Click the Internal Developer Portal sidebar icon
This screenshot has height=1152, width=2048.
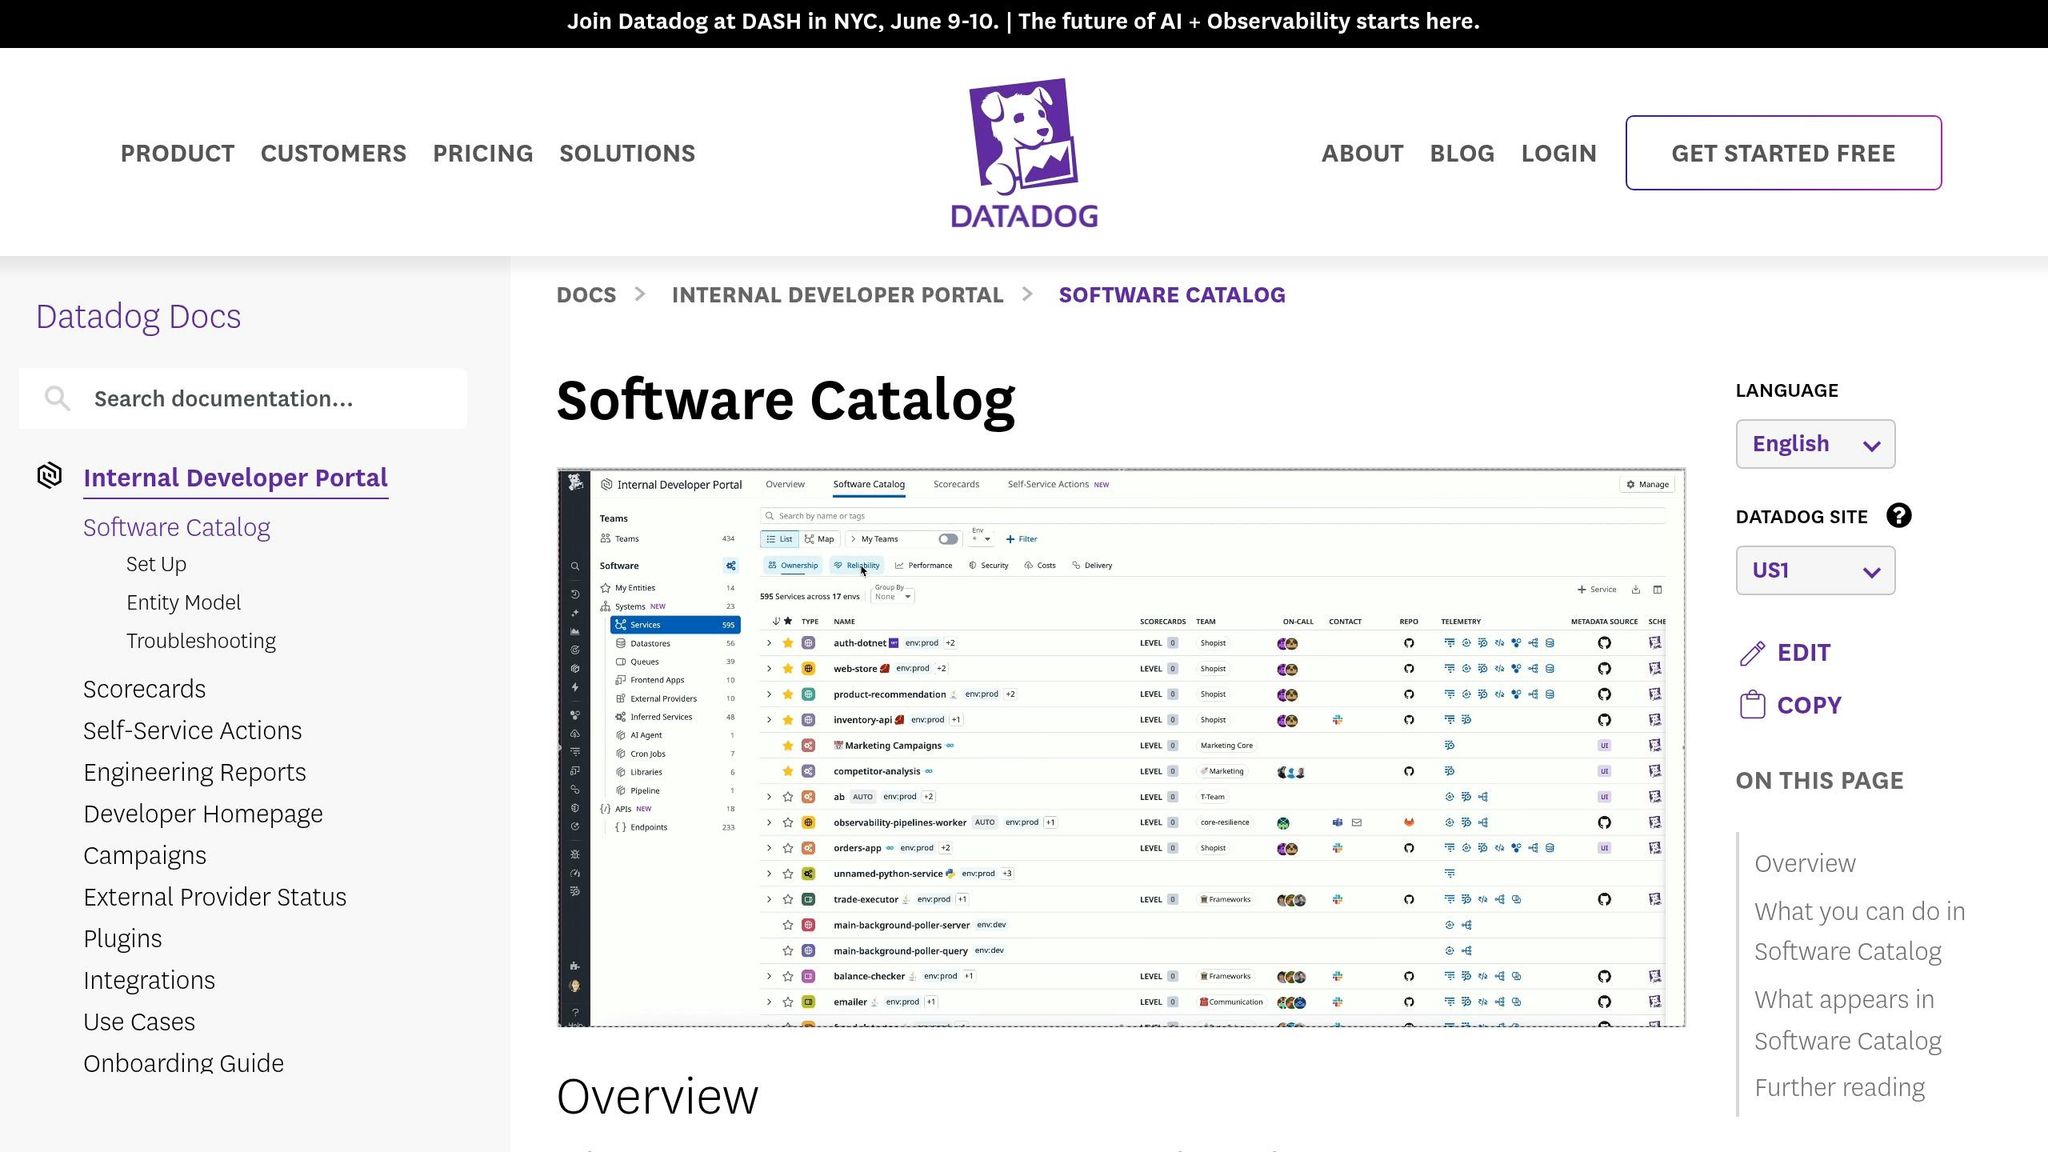tap(50, 475)
